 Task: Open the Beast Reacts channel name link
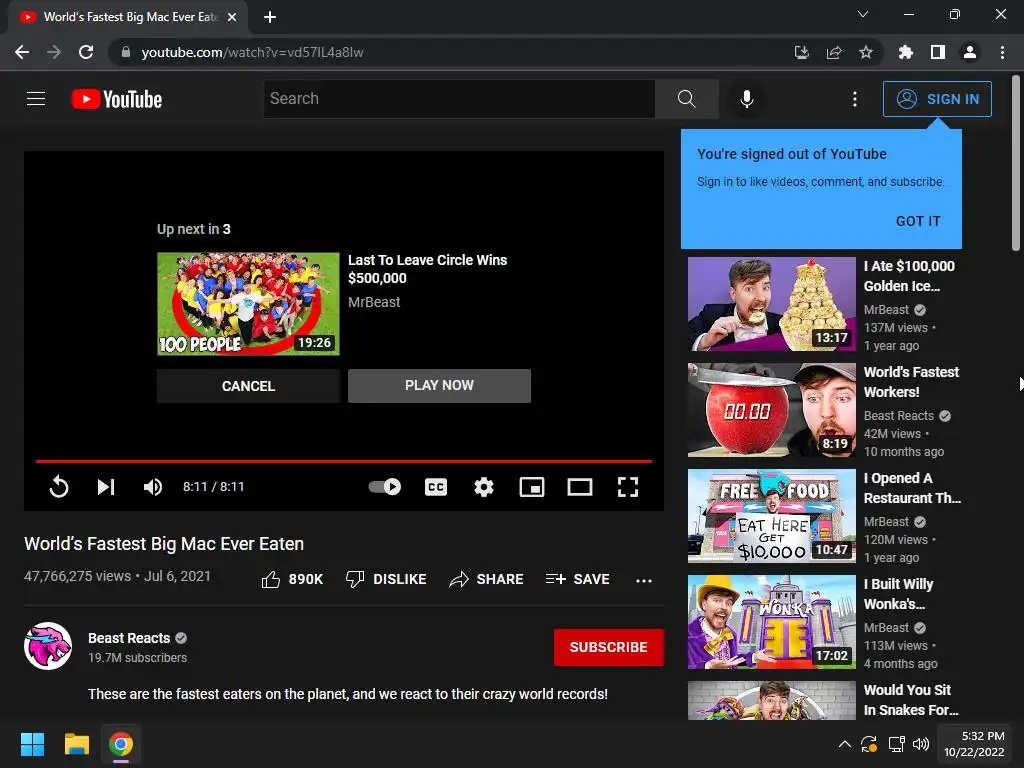129,638
